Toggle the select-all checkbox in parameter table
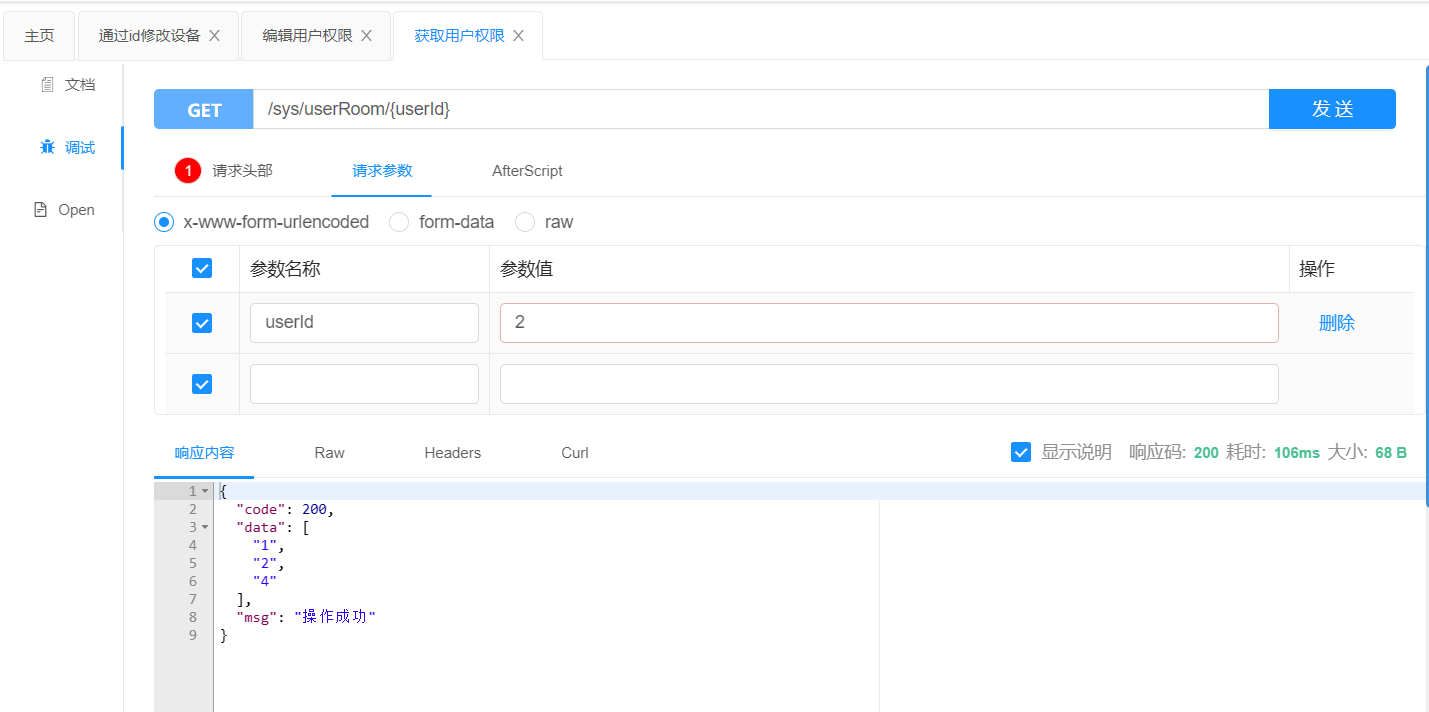 (x=202, y=268)
